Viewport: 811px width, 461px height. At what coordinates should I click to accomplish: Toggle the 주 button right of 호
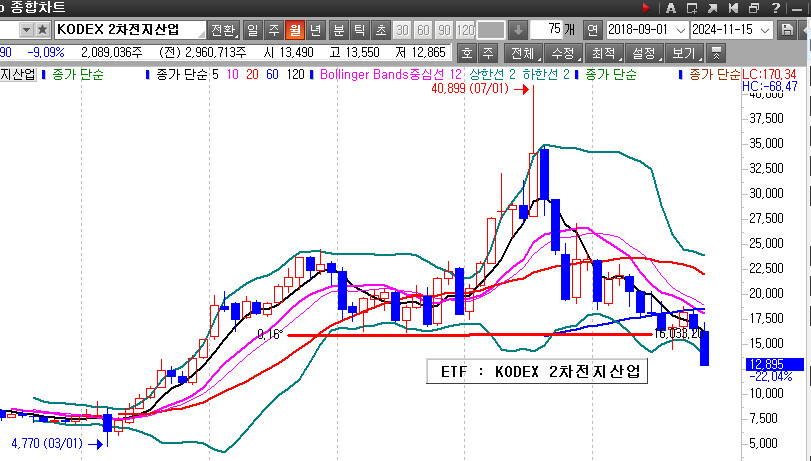pos(488,53)
